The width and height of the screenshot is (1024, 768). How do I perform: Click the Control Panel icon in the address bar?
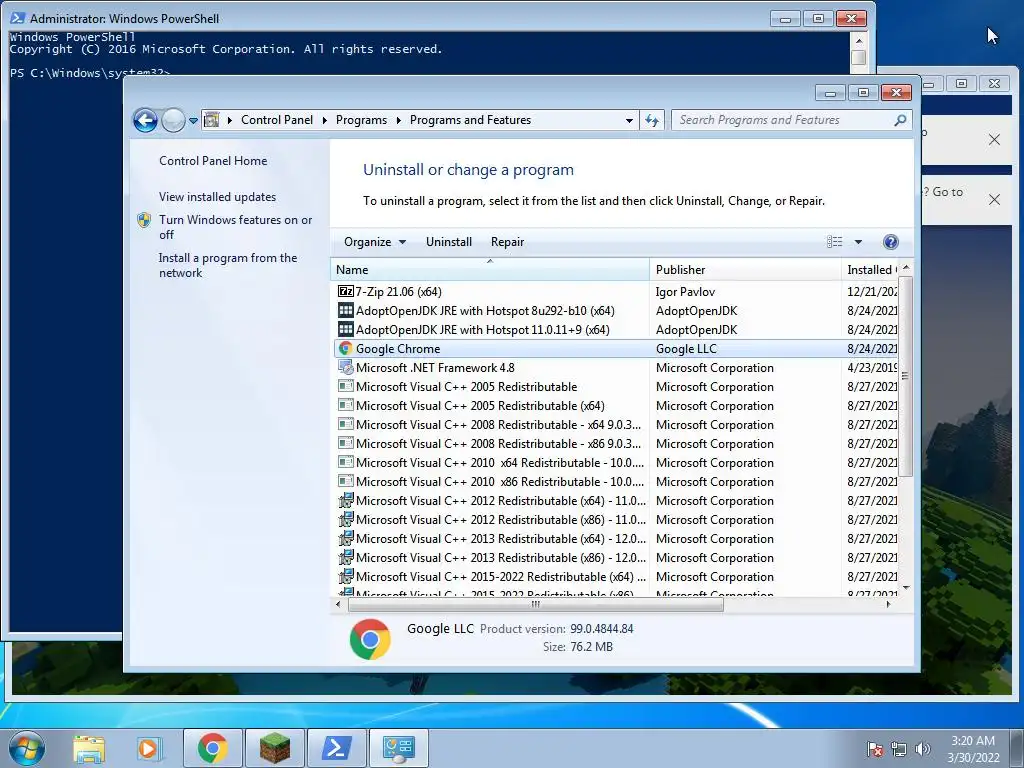coord(212,120)
